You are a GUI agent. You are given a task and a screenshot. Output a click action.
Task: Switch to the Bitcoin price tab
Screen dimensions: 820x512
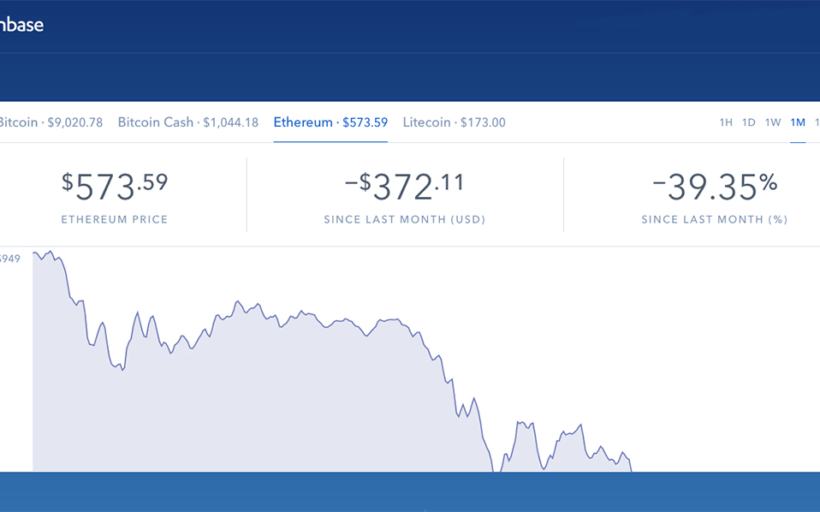(50, 123)
